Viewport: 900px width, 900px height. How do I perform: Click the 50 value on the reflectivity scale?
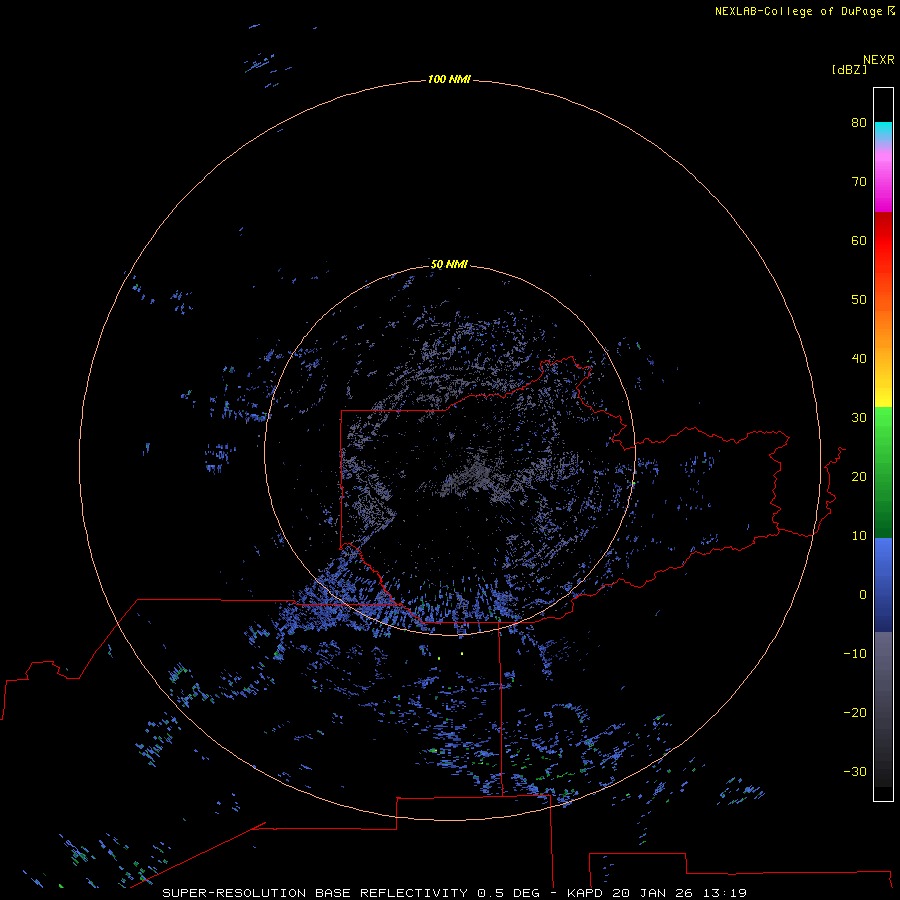click(x=859, y=300)
